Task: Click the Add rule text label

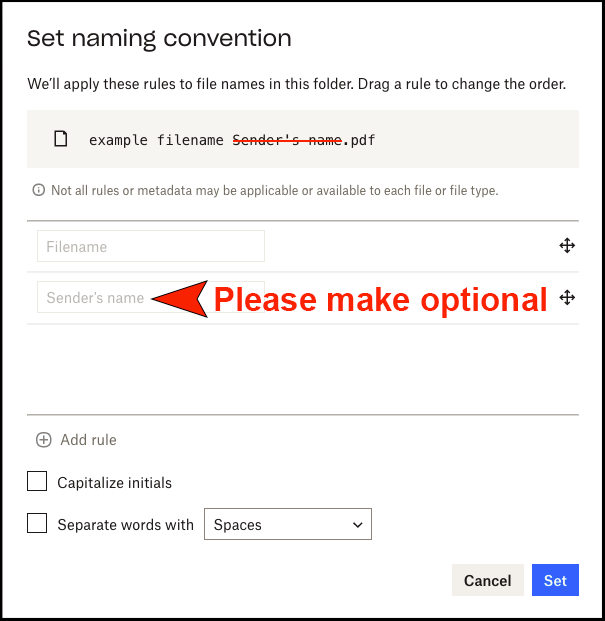Action: pyautogui.click(x=88, y=440)
